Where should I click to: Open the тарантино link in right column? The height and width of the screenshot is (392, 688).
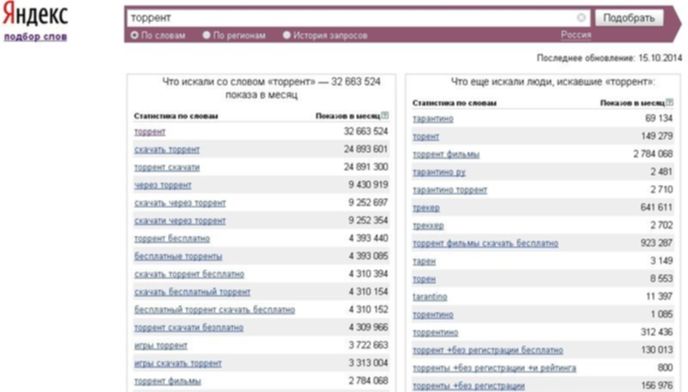(433, 119)
